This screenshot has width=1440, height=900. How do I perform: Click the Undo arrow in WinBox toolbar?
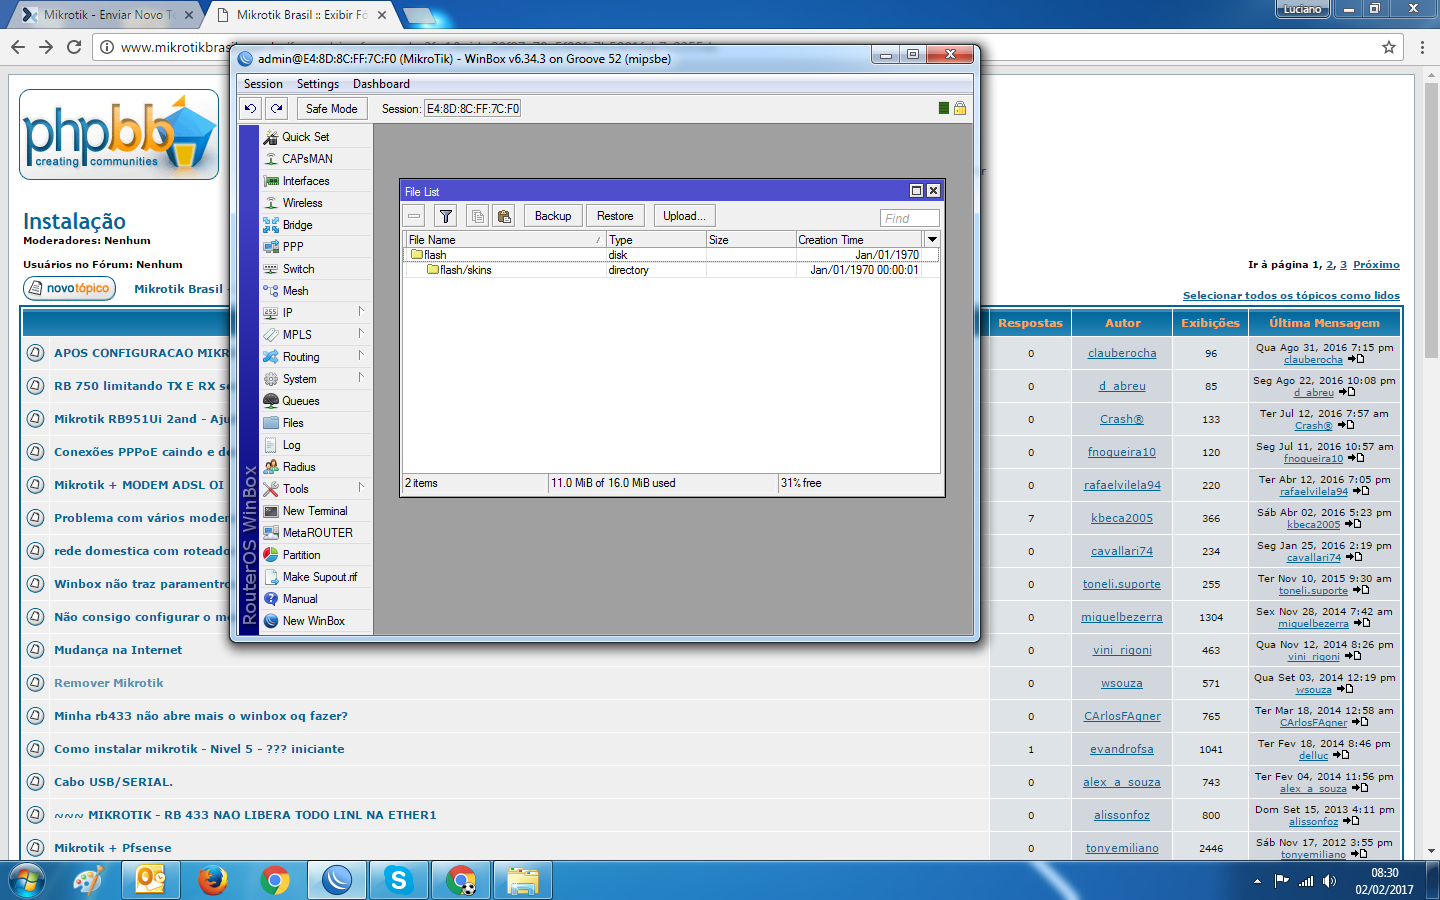click(x=251, y=109)
